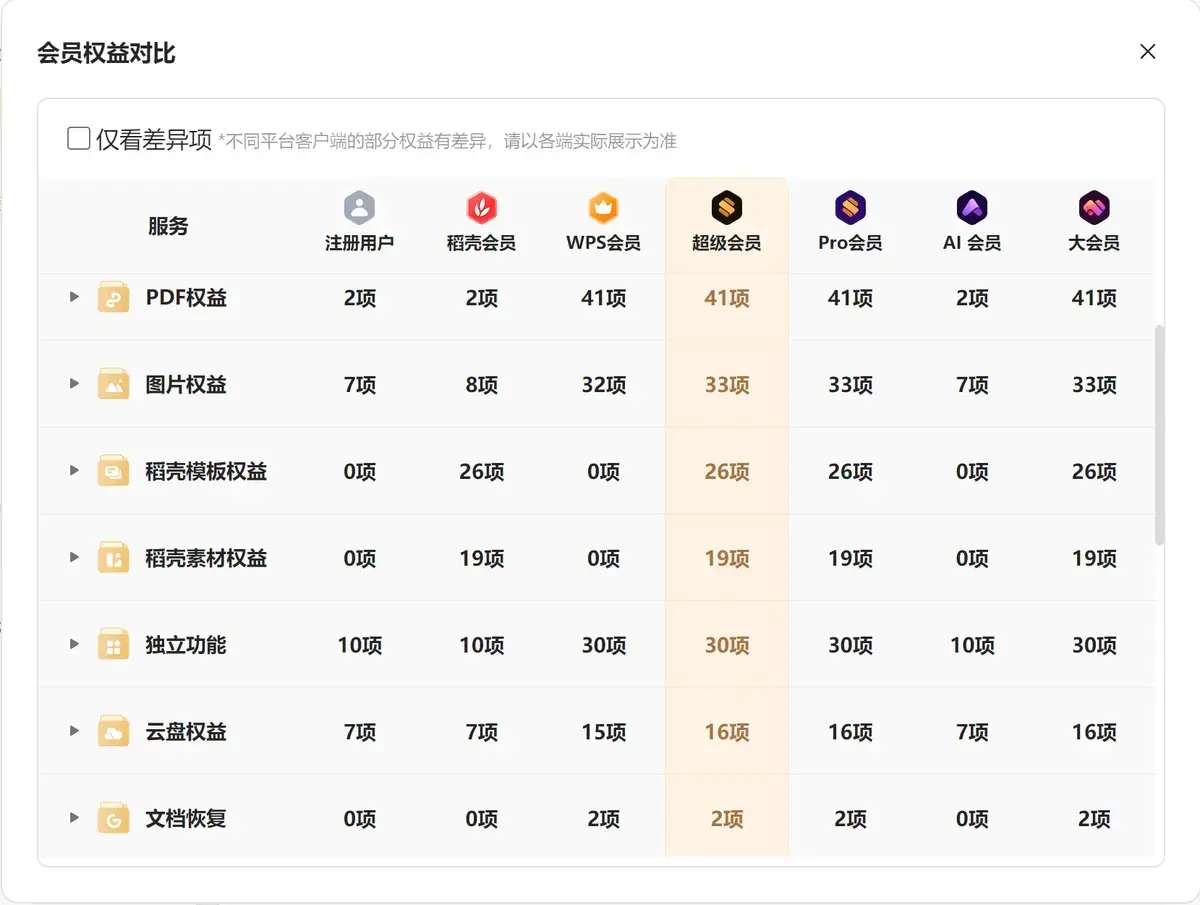This screenshot has height=905, width=1200.
Task: Select the 稻壳素材权益 row label
Action: pyautogui.click(x=206, y=558)
